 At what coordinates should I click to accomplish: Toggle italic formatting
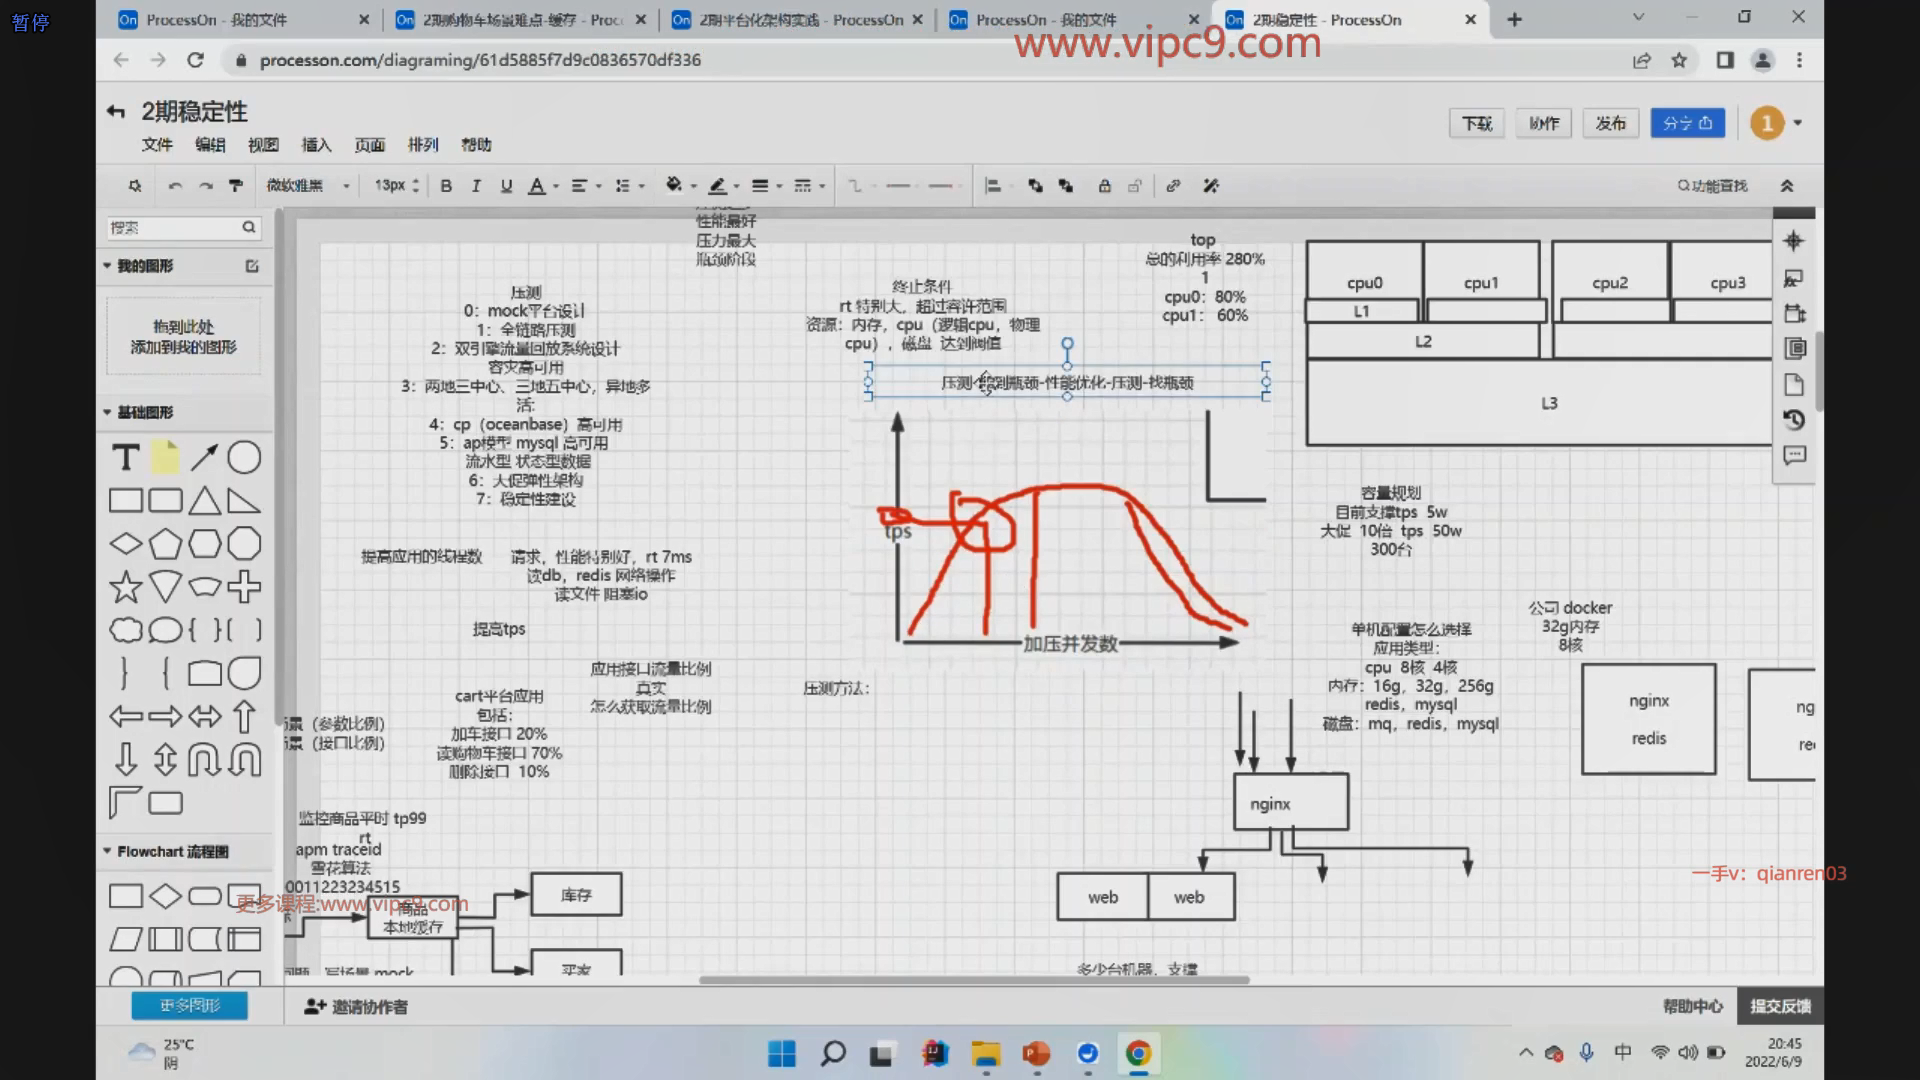(x=476, y=186)
